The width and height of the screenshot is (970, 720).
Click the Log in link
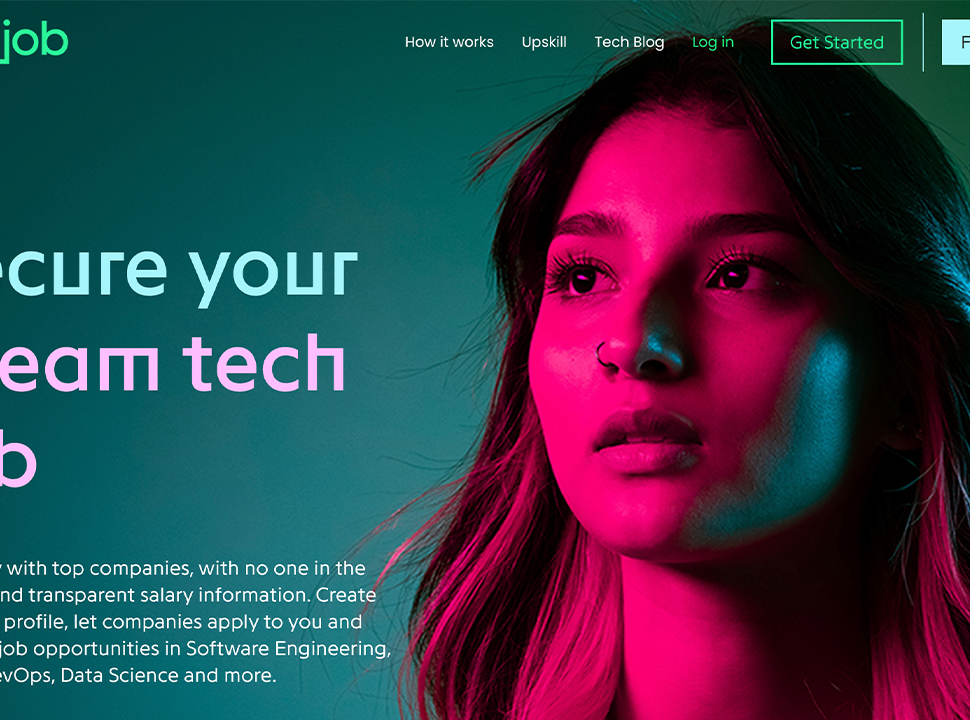[713, 42]
